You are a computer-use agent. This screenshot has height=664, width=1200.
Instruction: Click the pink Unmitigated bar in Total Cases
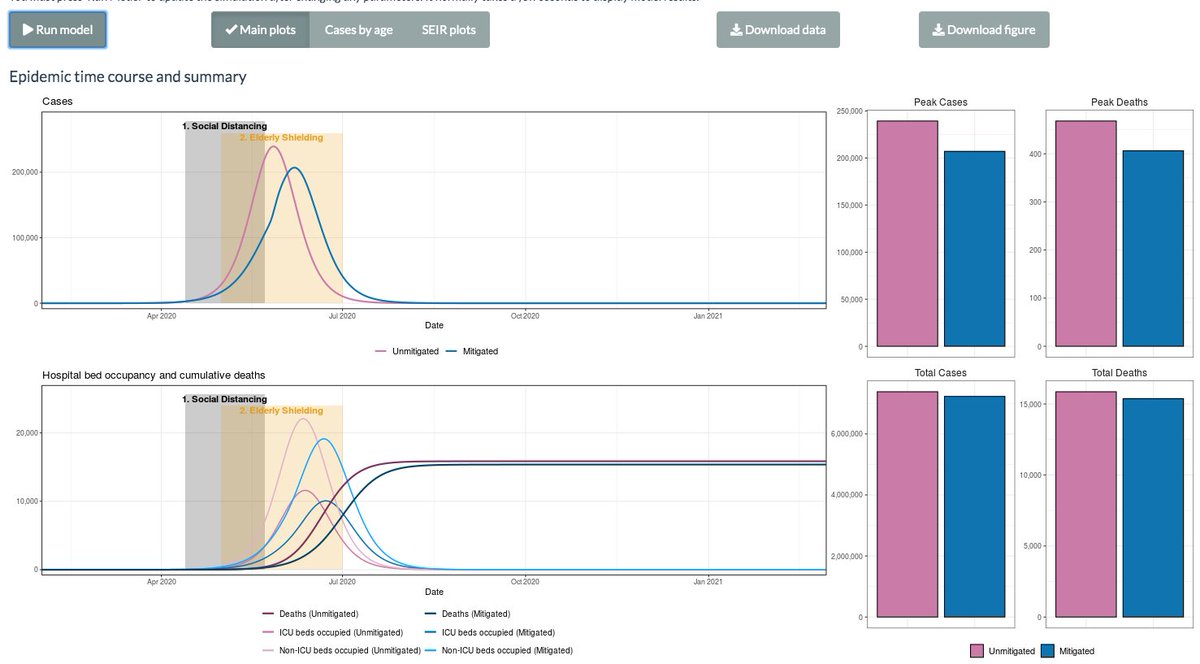pyautogui.click(x=907, y=504)
